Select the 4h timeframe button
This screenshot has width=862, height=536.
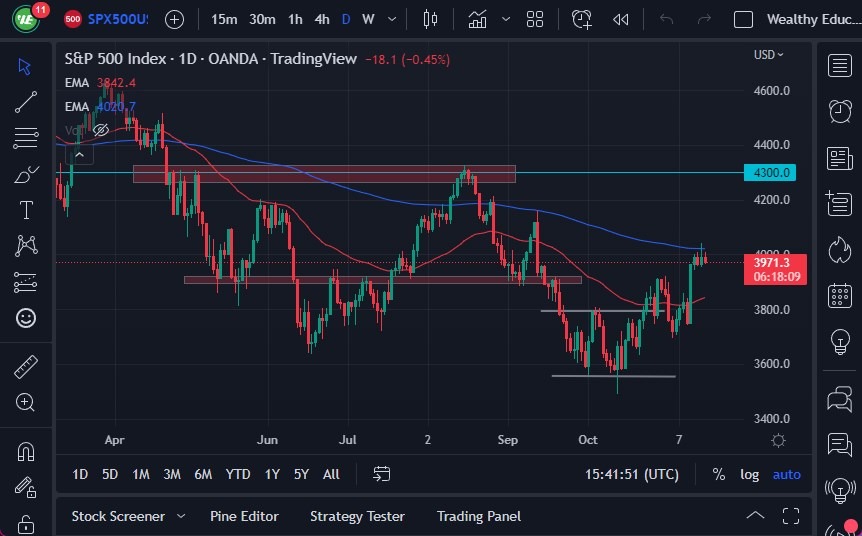tap(322, 19)
